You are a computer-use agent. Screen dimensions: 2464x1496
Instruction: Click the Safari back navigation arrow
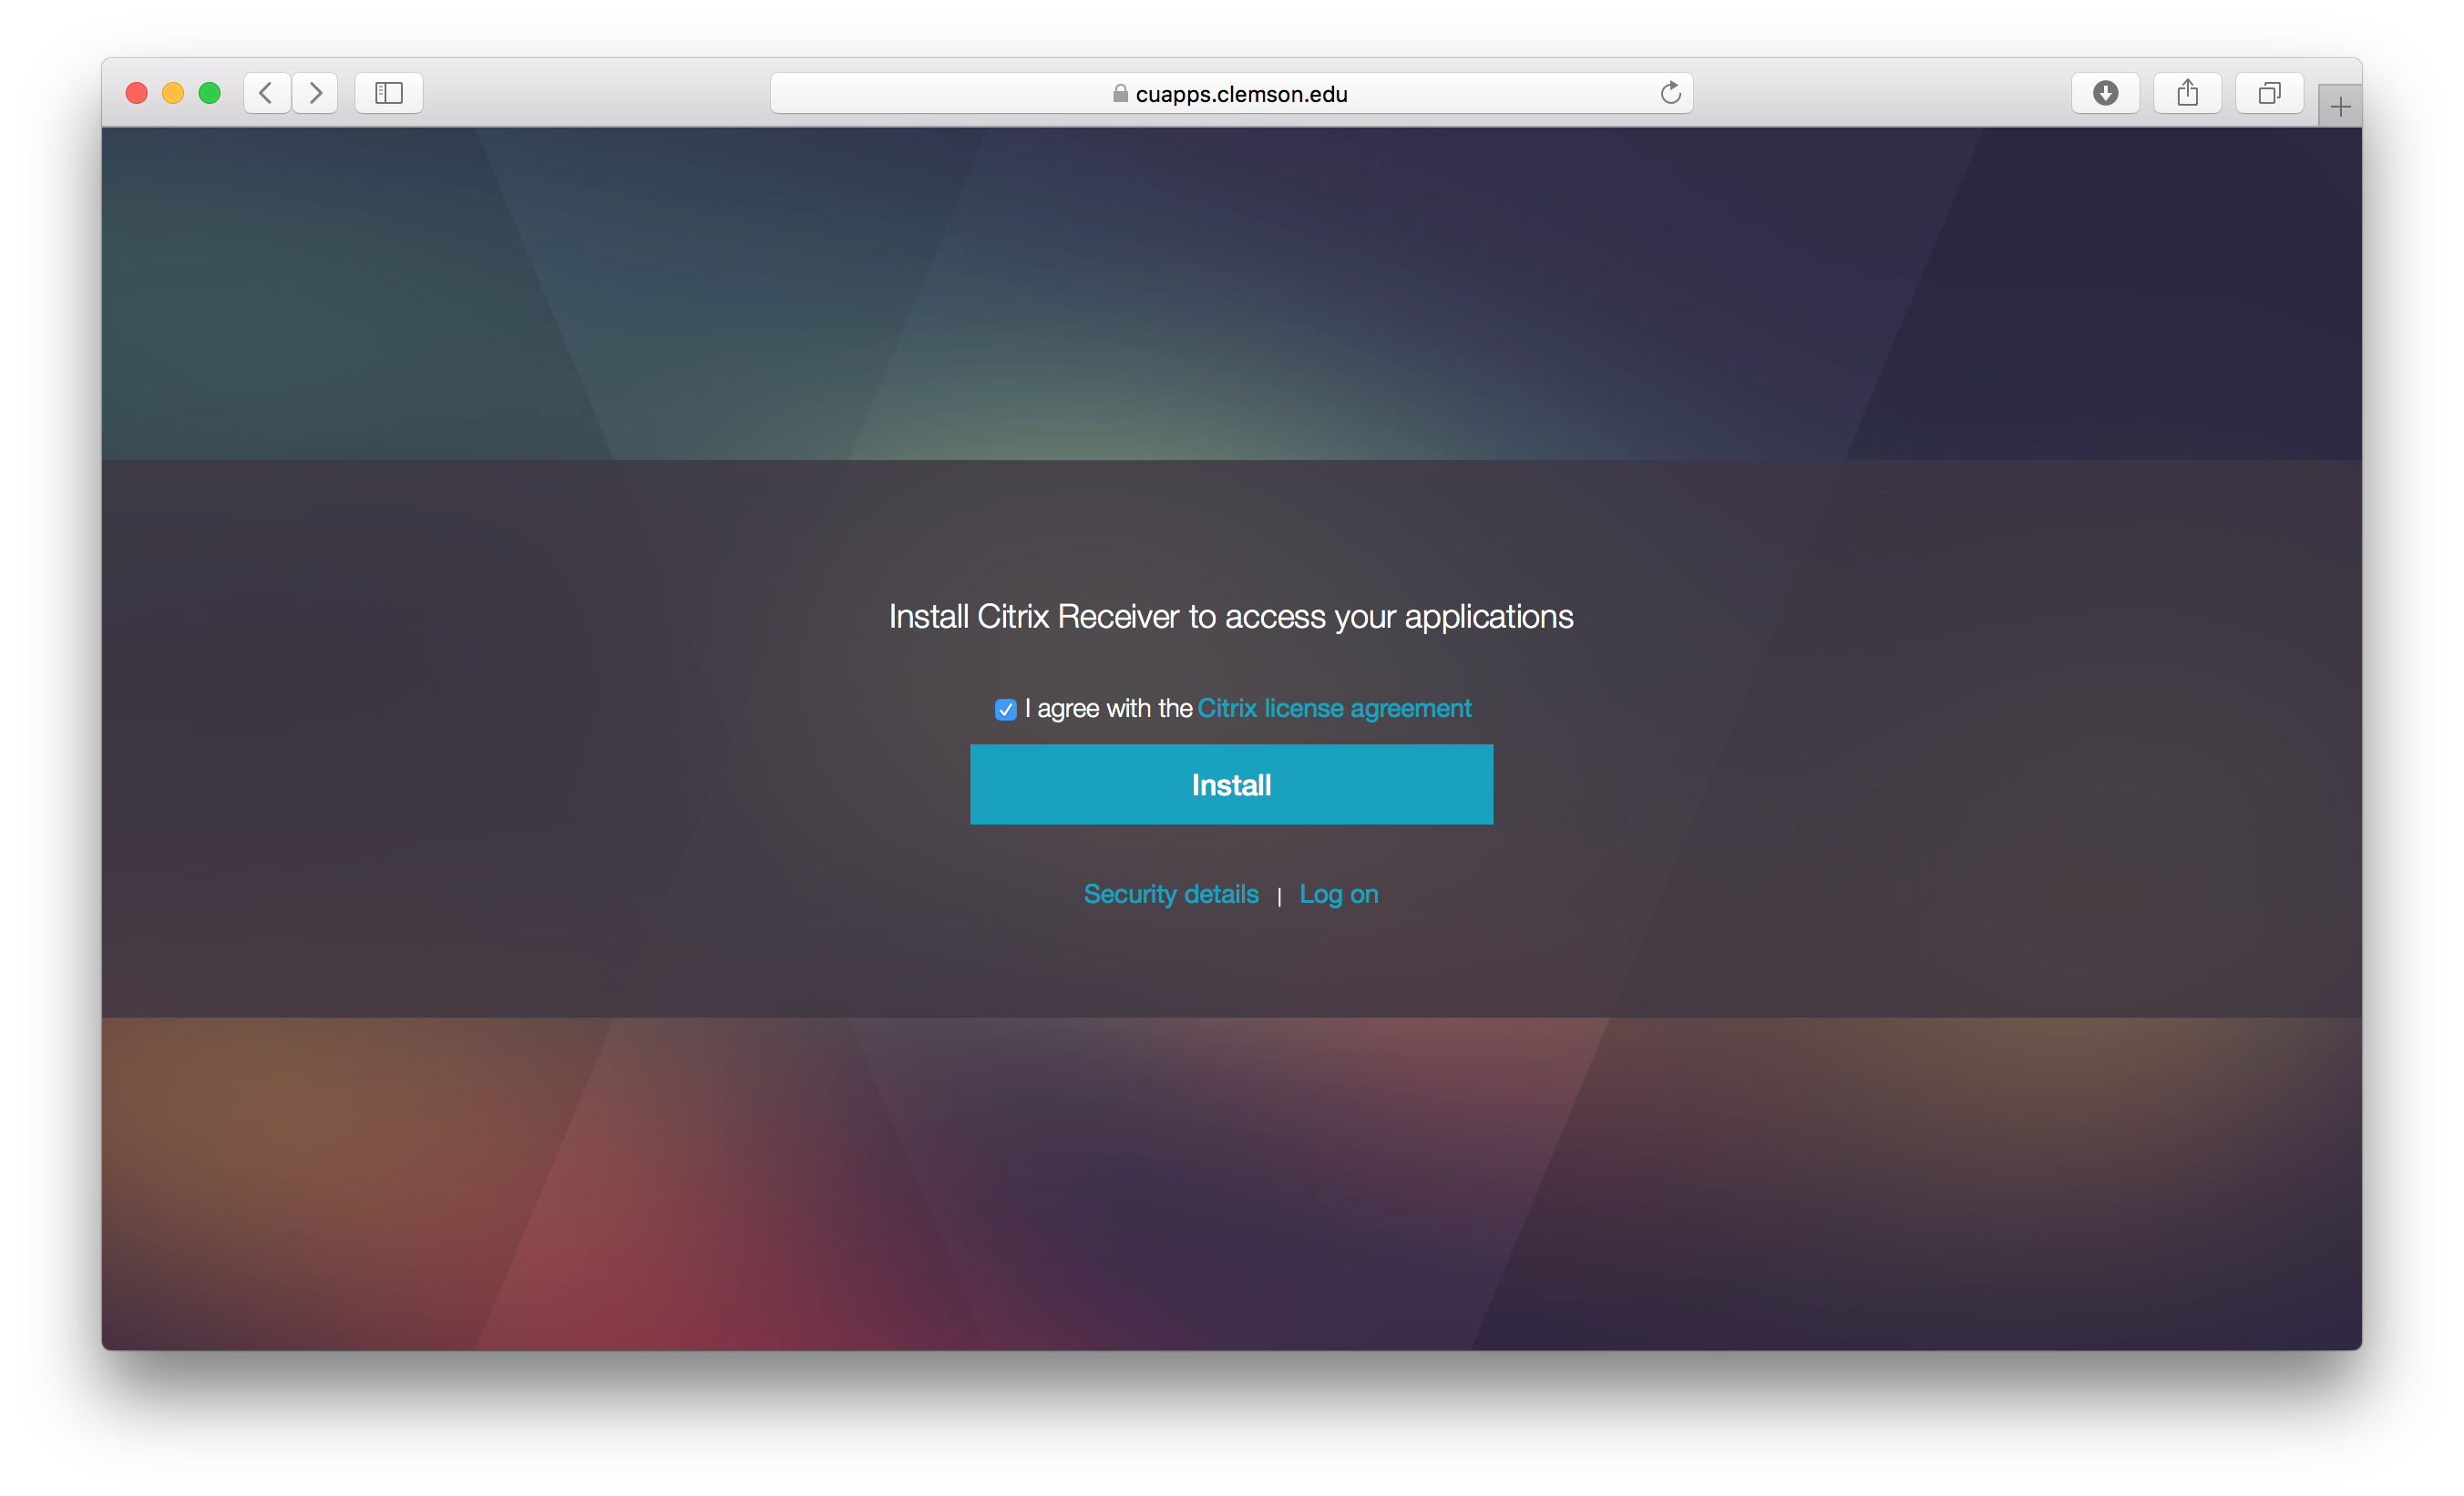coord(266,93)
